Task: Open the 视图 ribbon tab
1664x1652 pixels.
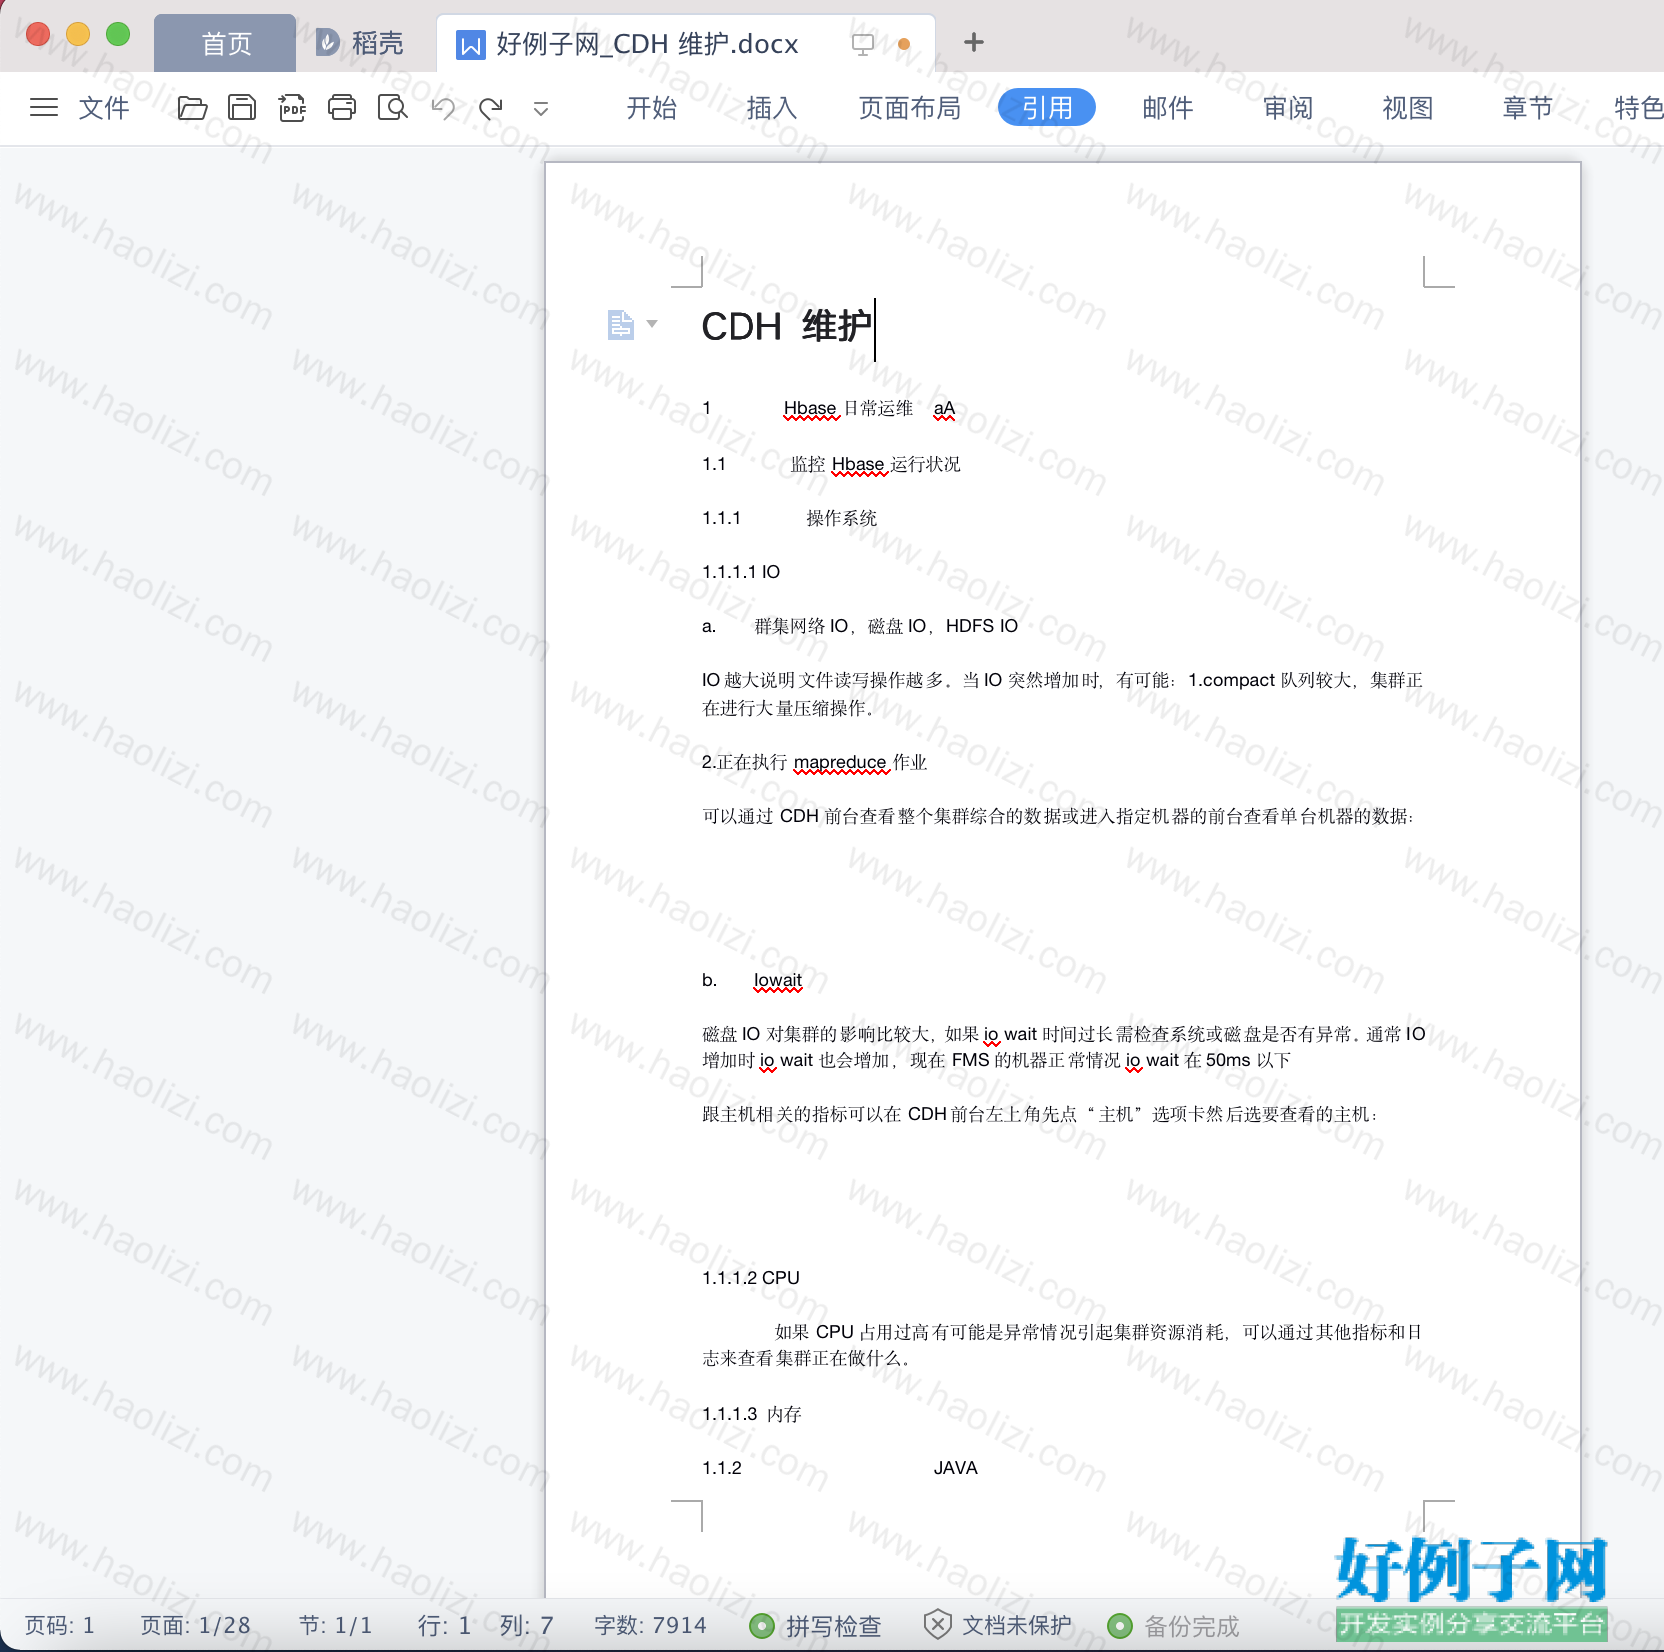Action: (1408, 108)
